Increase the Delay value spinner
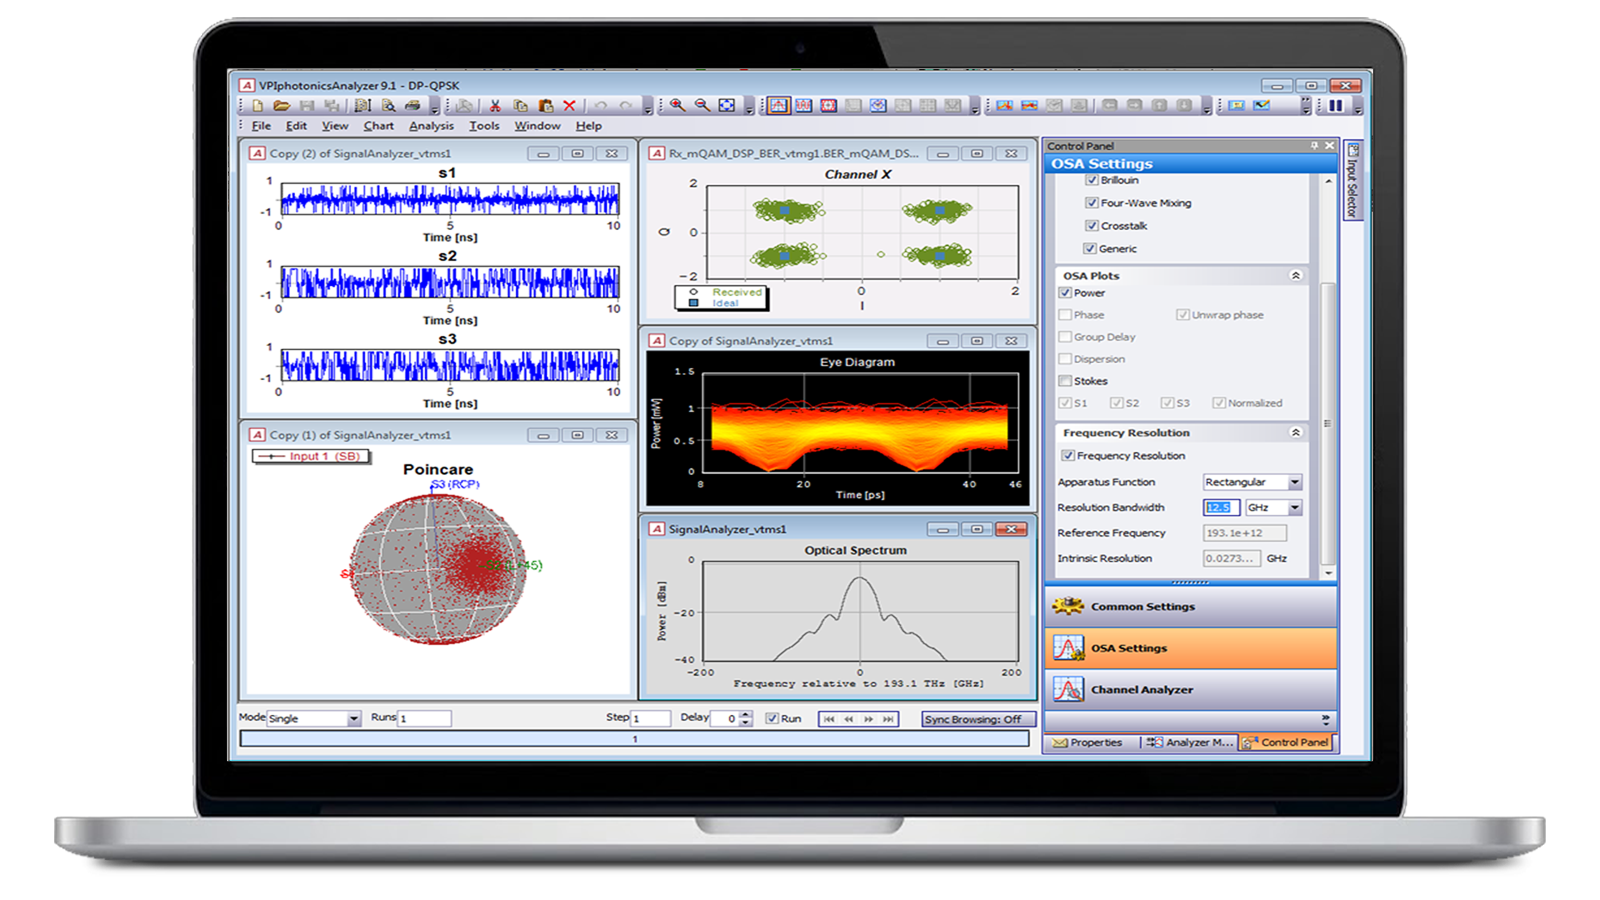 pyautogui.click(x=746, y=715)
